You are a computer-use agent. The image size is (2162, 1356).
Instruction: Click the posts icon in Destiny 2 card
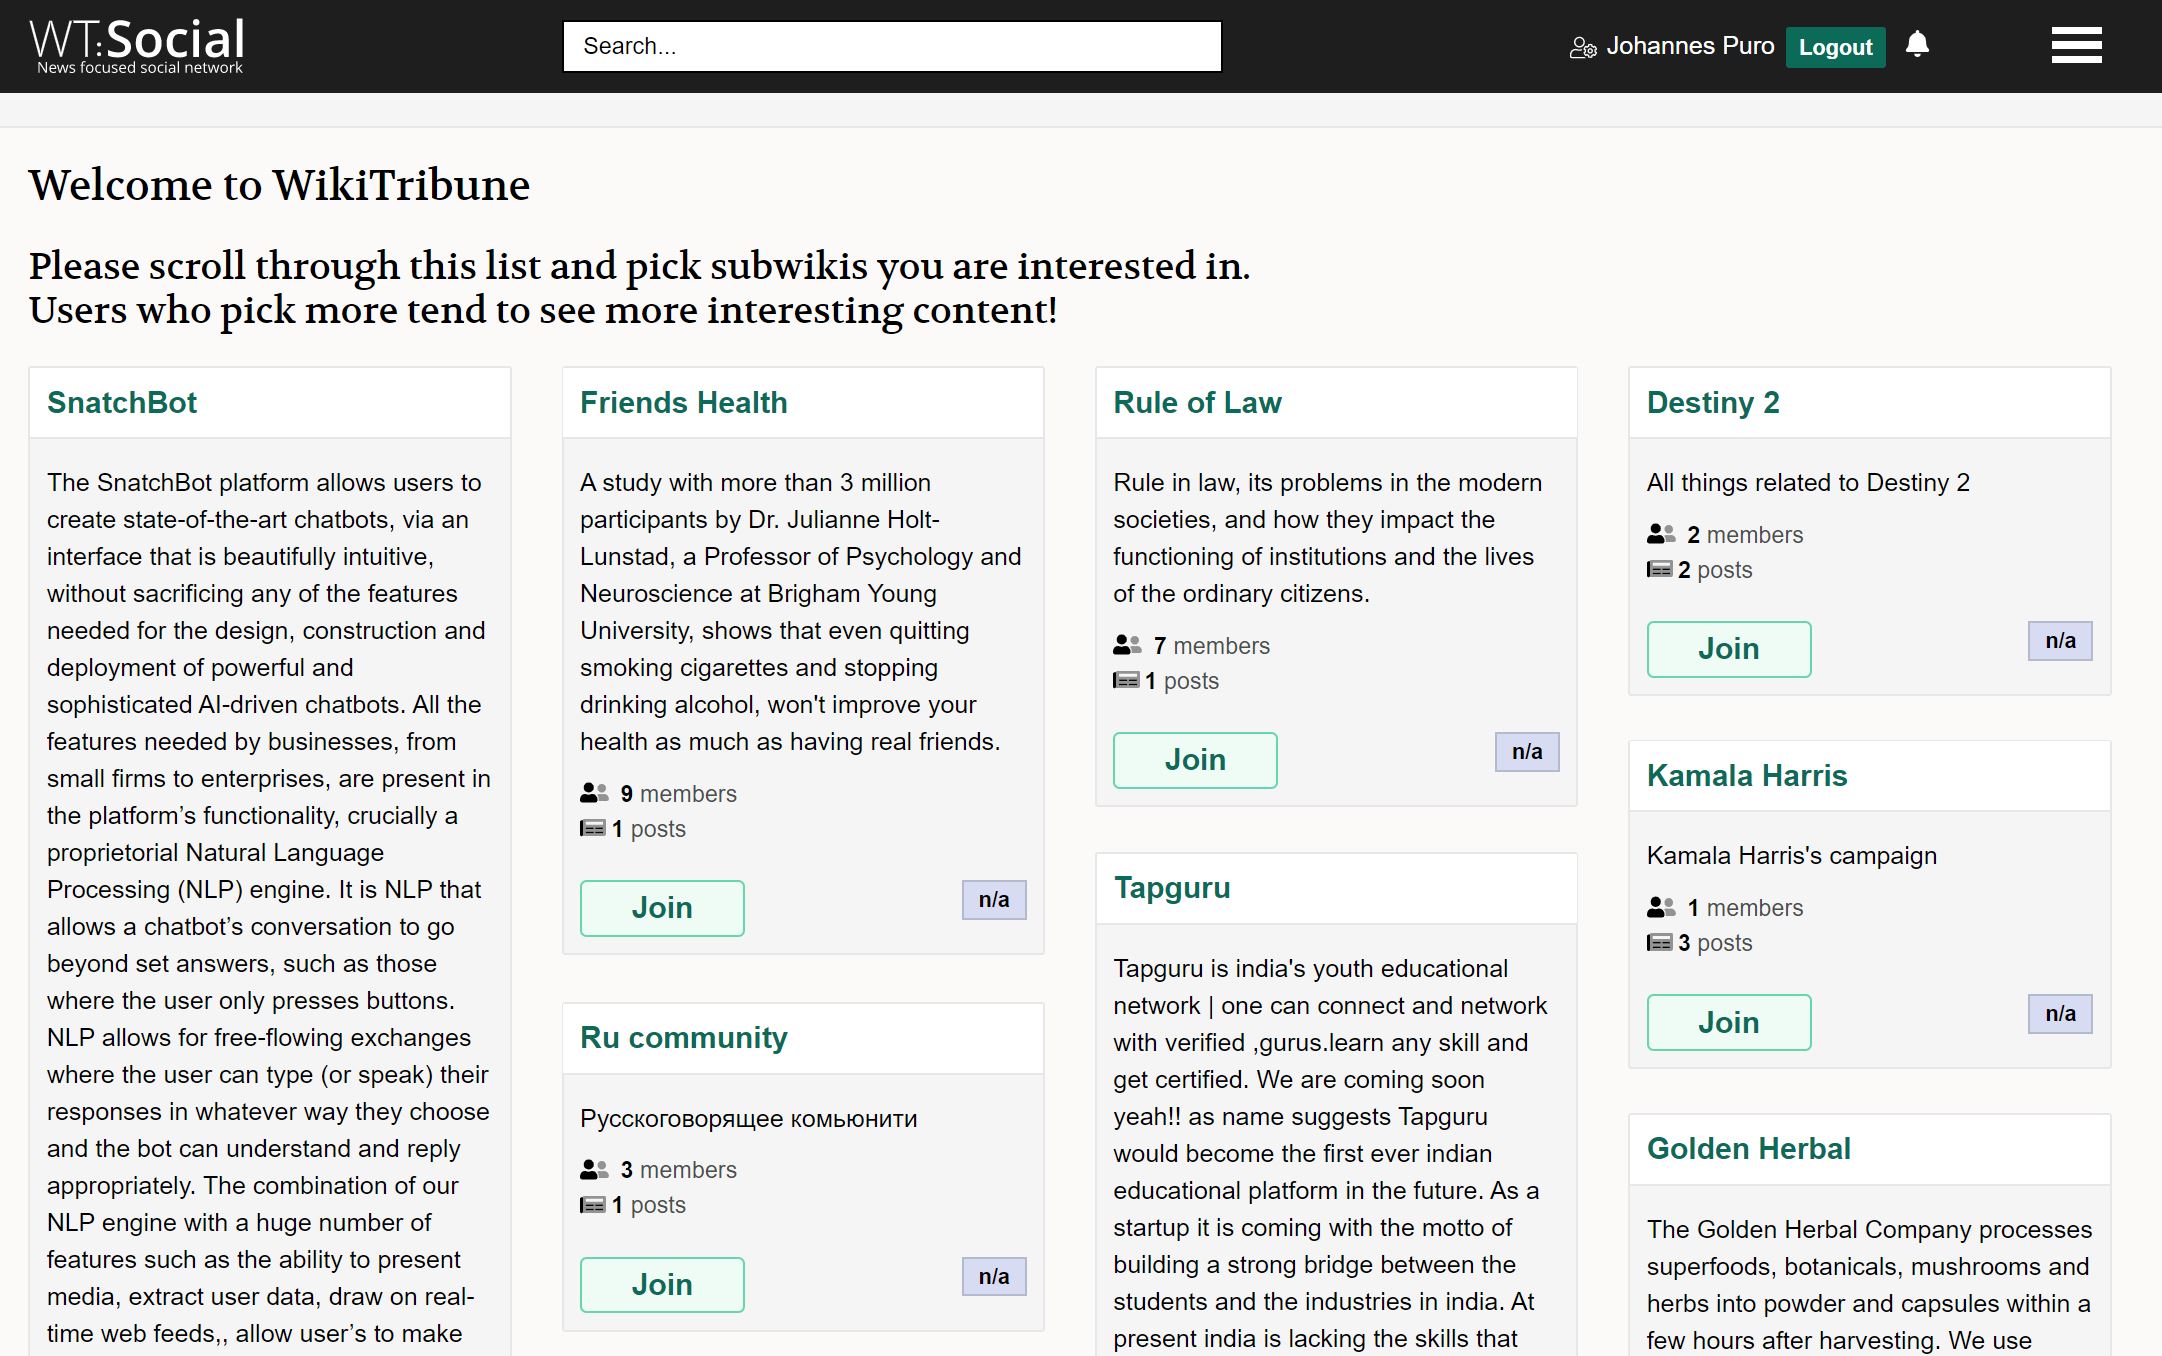(1660, 569)
